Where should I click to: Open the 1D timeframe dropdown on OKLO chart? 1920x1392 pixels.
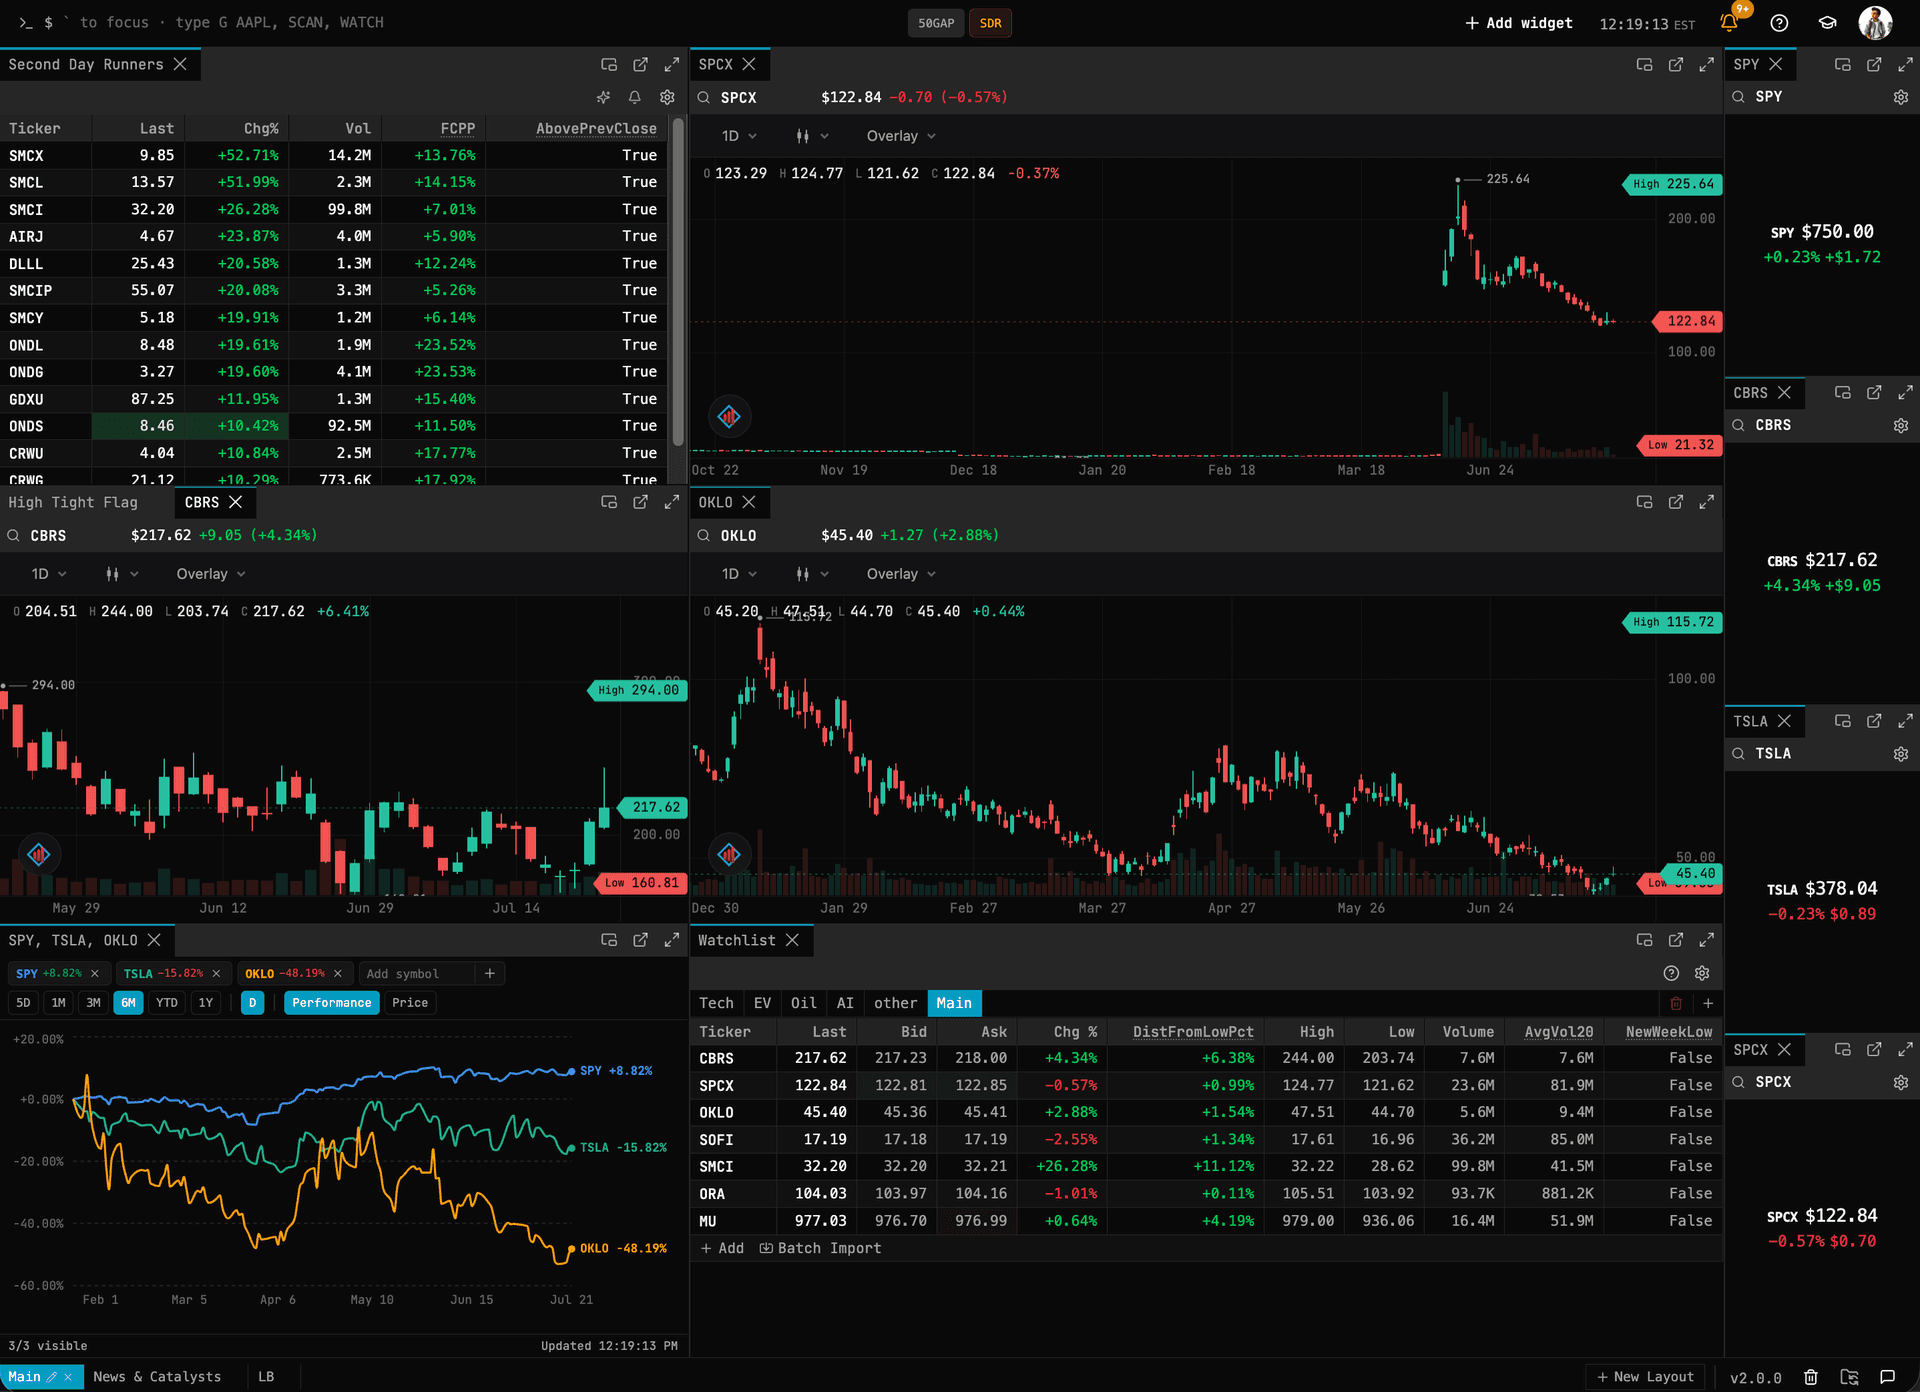[739, 574]
